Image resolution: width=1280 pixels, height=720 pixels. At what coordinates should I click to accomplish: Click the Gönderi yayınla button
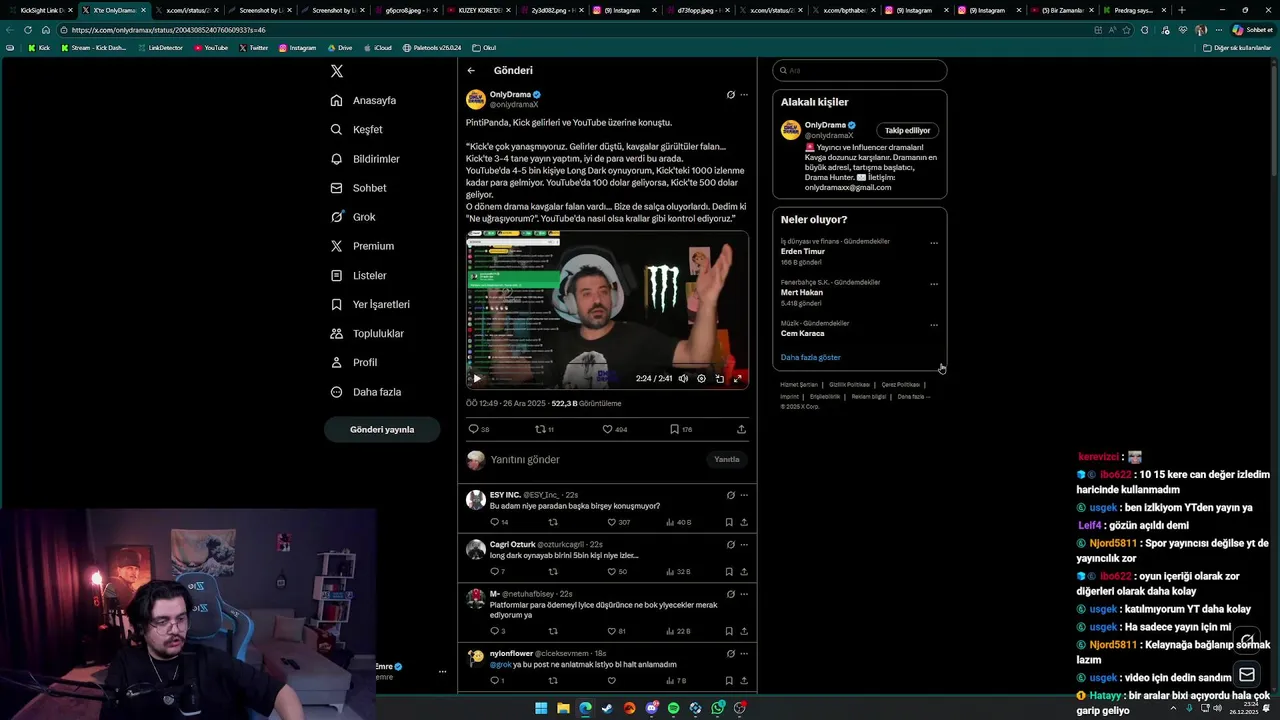(x=382, y=429)
